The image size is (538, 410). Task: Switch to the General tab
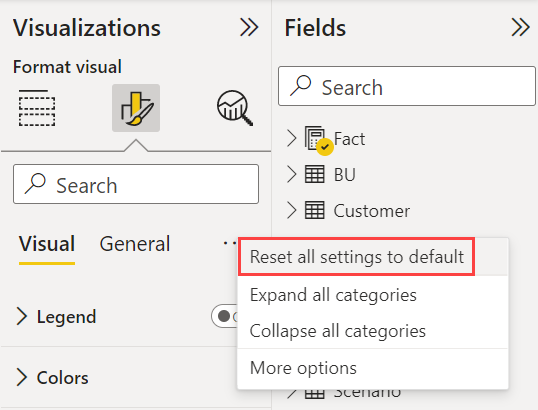(135, 244)
